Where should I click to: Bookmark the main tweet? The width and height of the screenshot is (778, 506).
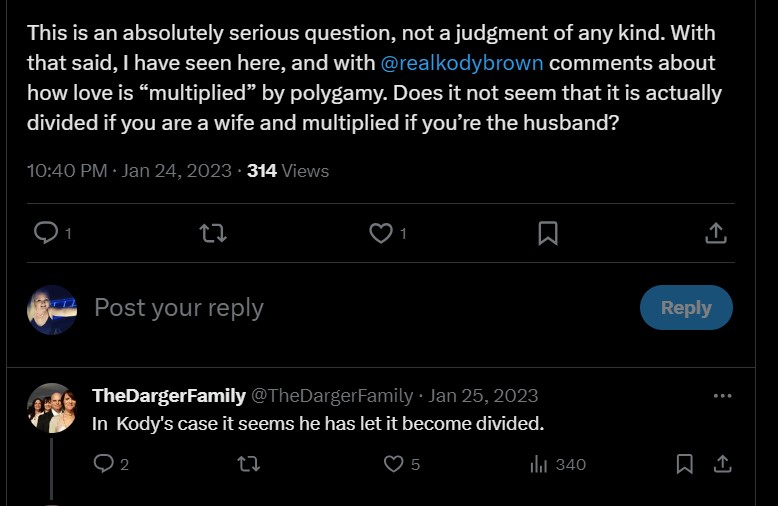[548, 233]
